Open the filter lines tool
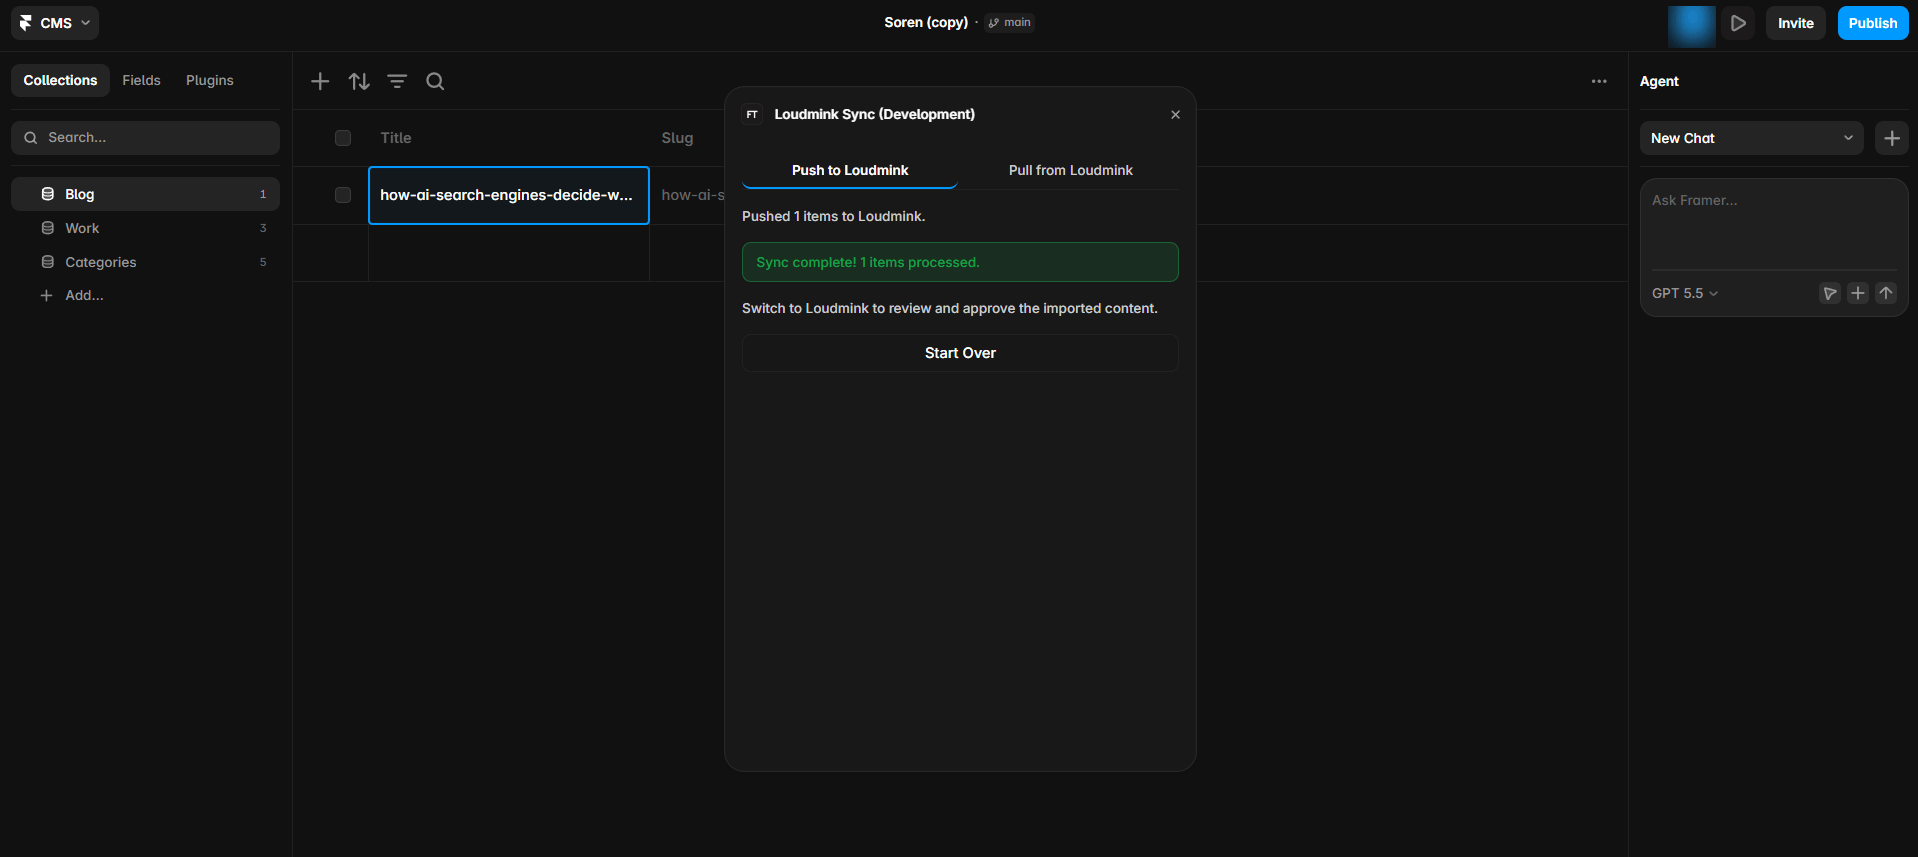 coord(397,81)
